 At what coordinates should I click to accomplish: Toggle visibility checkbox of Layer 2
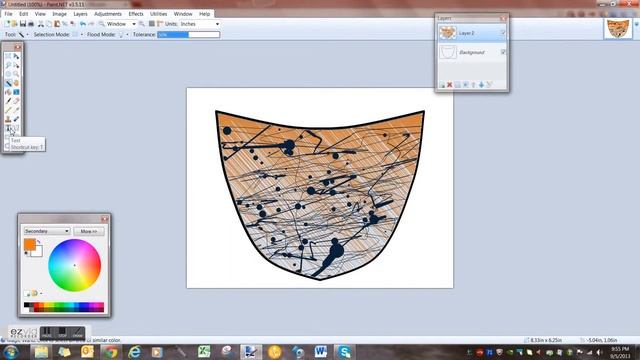[503, 33]
